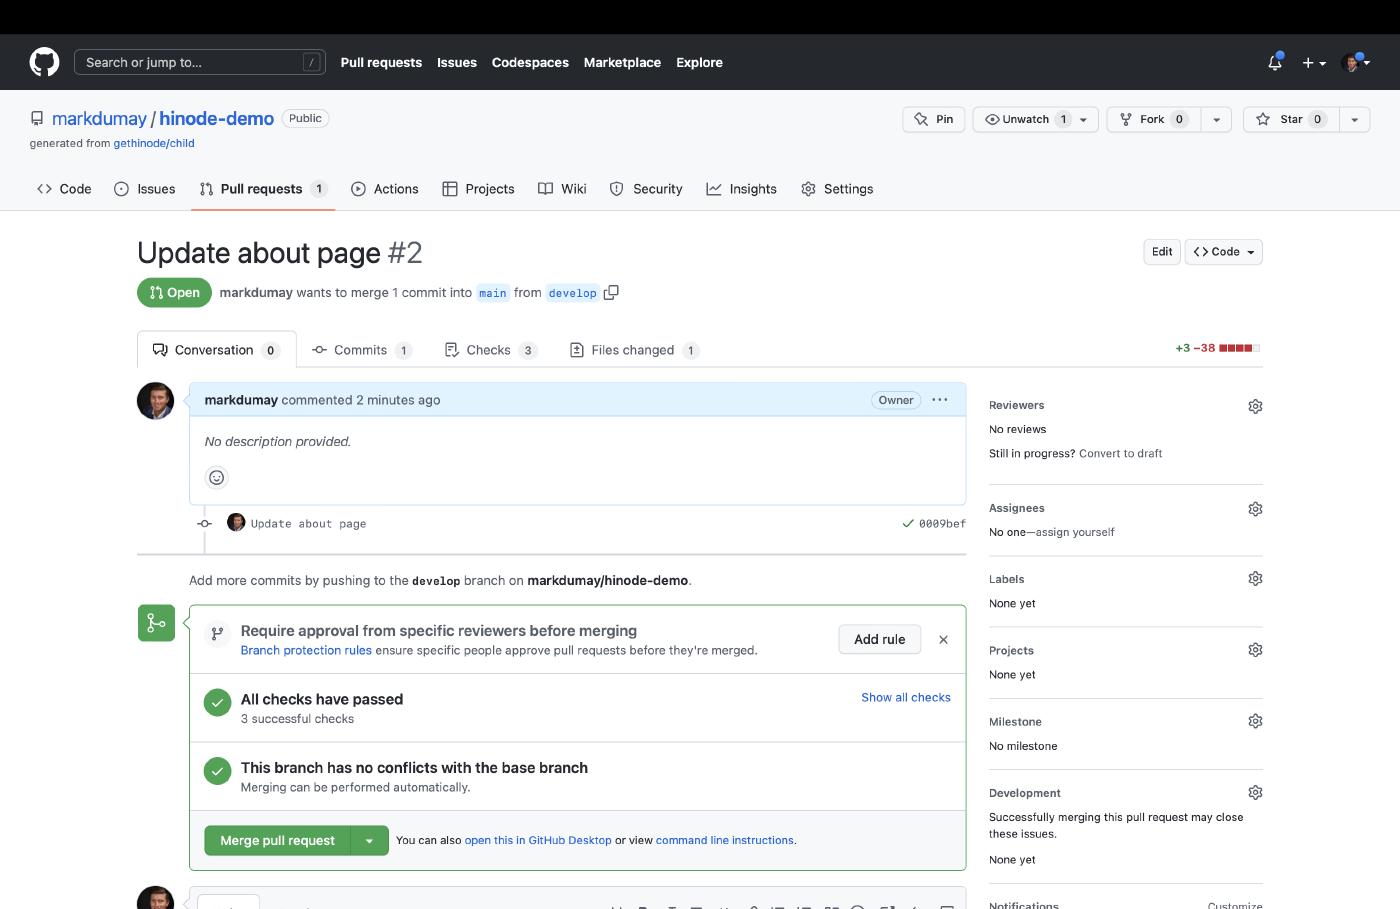
Task: Go to Codespaces in the top bar
Action: (530, 62)
